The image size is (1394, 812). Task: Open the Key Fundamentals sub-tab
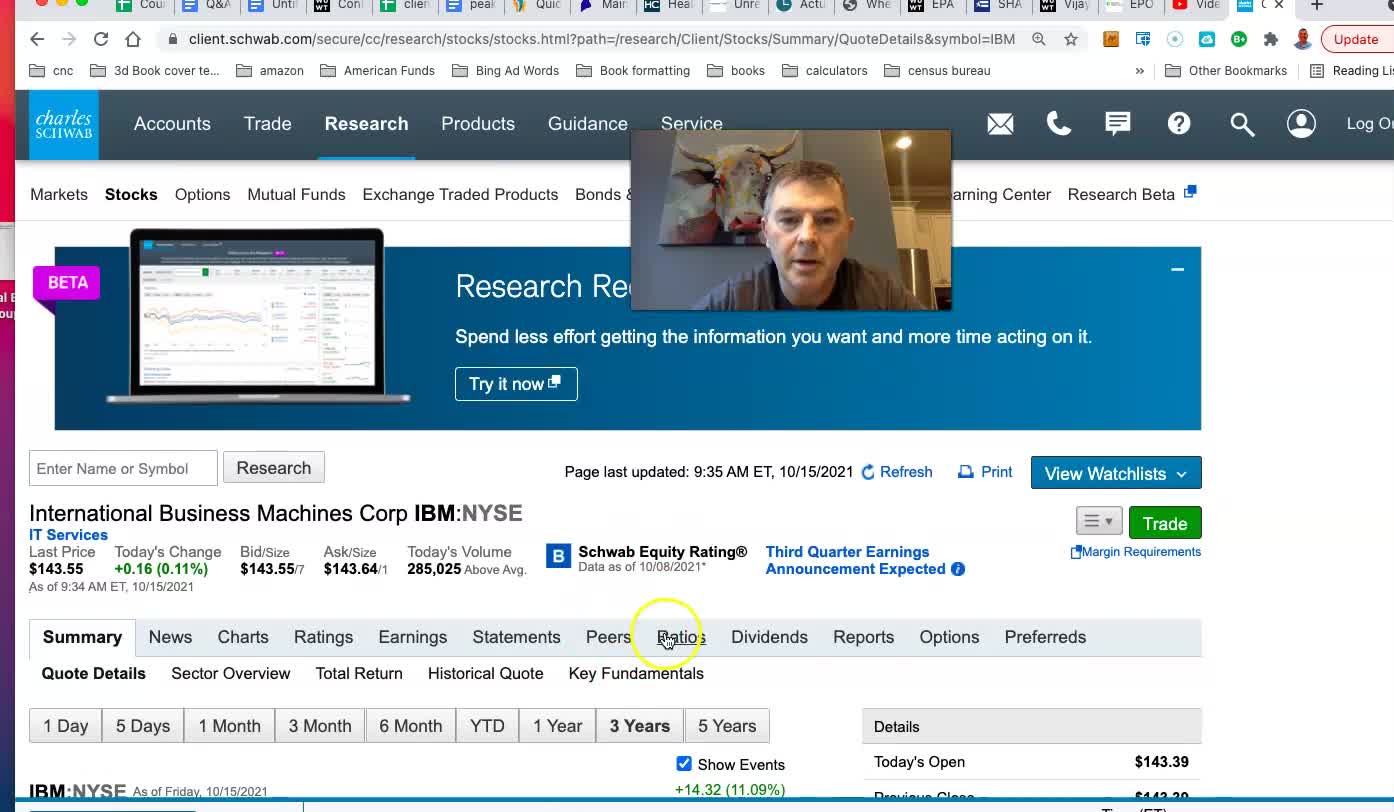[x=636, y=673]
